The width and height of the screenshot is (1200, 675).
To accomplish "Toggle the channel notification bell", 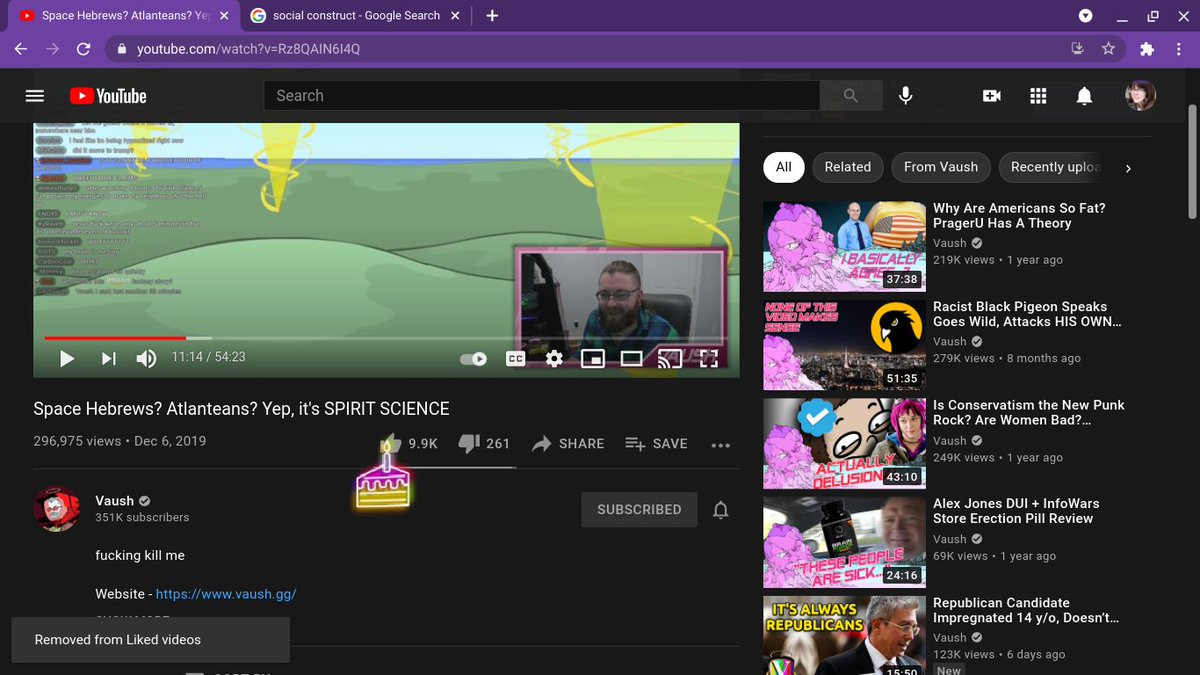I will click(720, 510).
